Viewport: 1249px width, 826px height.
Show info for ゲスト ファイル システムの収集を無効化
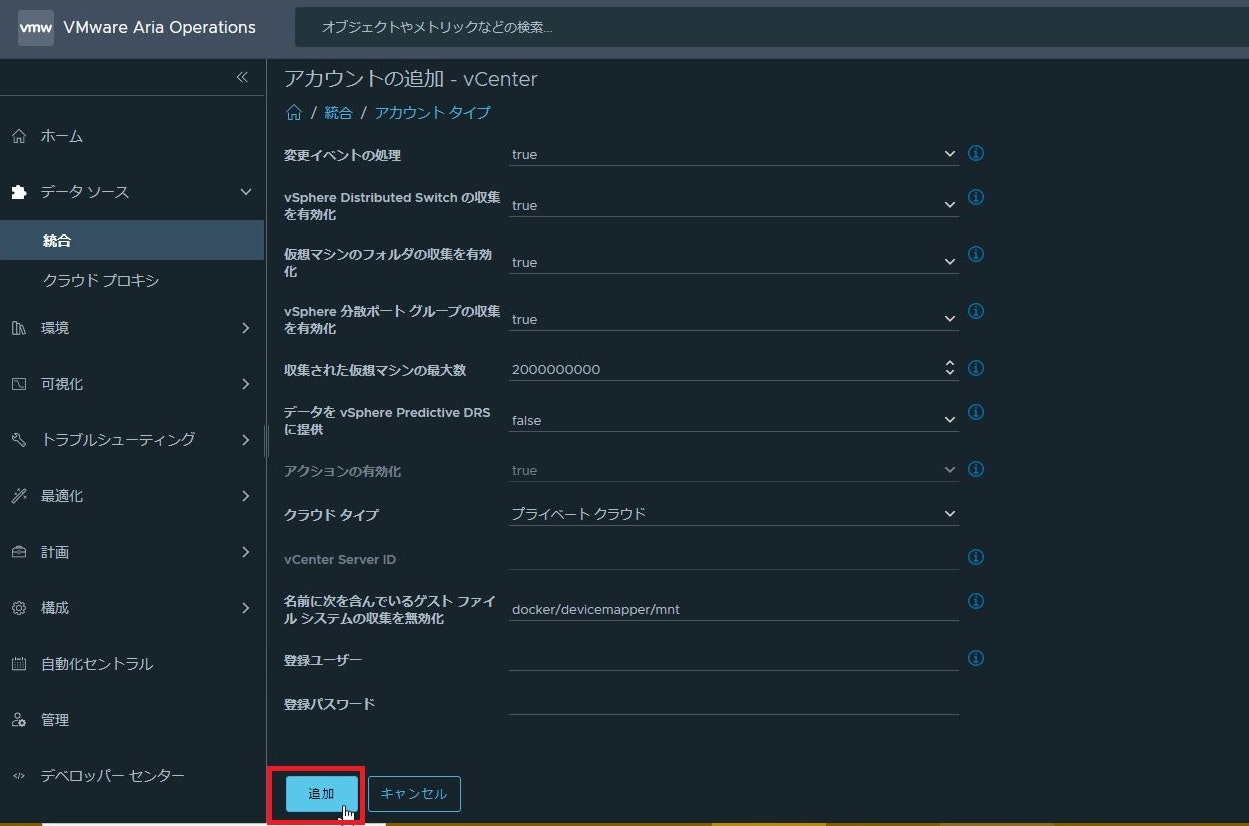(977, 601)
